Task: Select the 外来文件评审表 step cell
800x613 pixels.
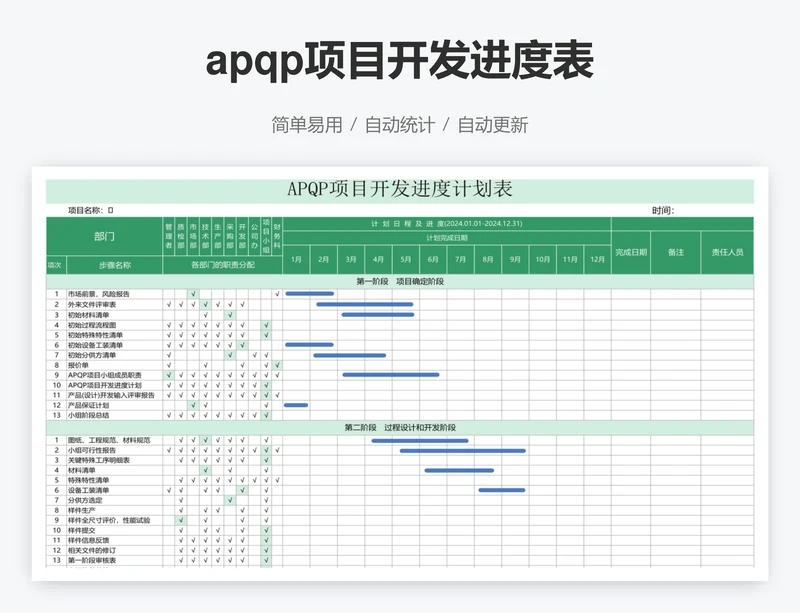Action: pyautogui.click(x=114, y=305)
